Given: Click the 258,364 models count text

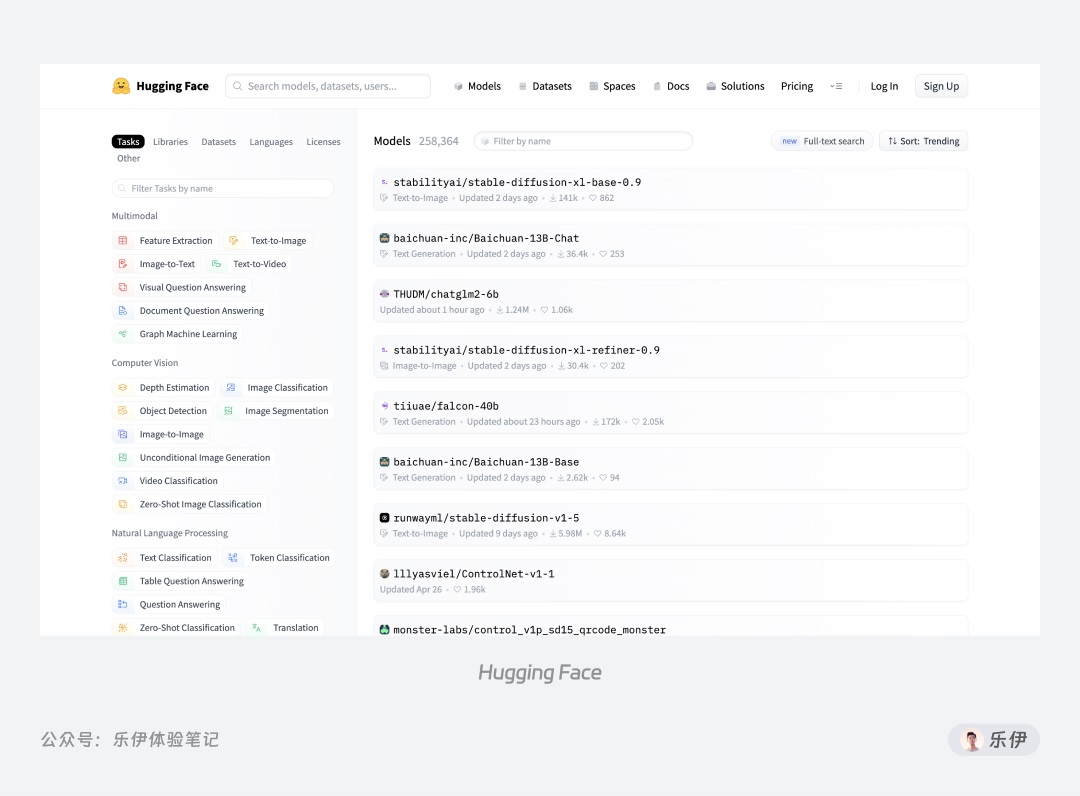Looking at the screenshot, I should [x=439, y=141].
